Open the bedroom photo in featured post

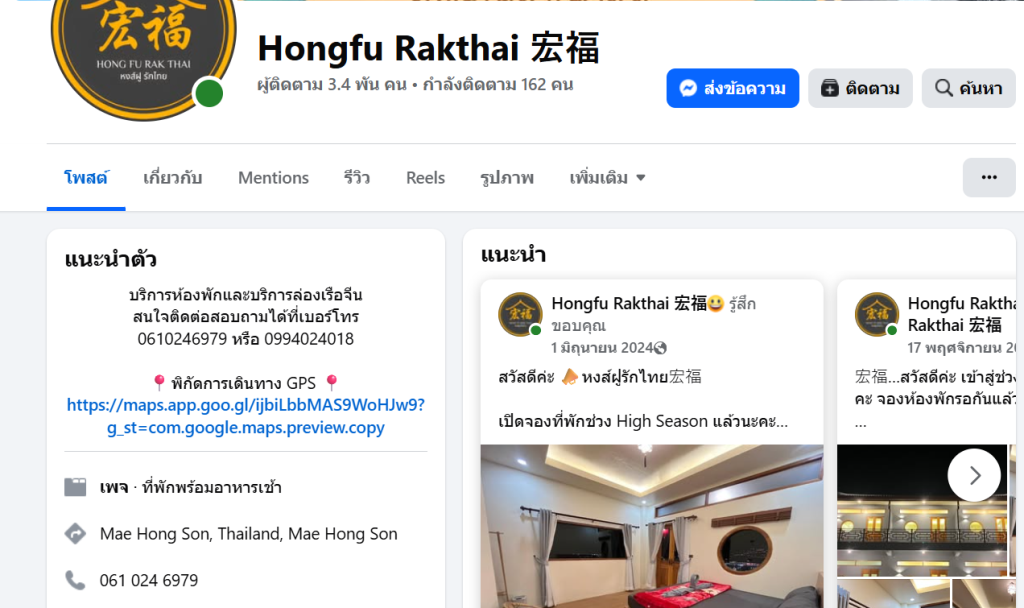652,526
